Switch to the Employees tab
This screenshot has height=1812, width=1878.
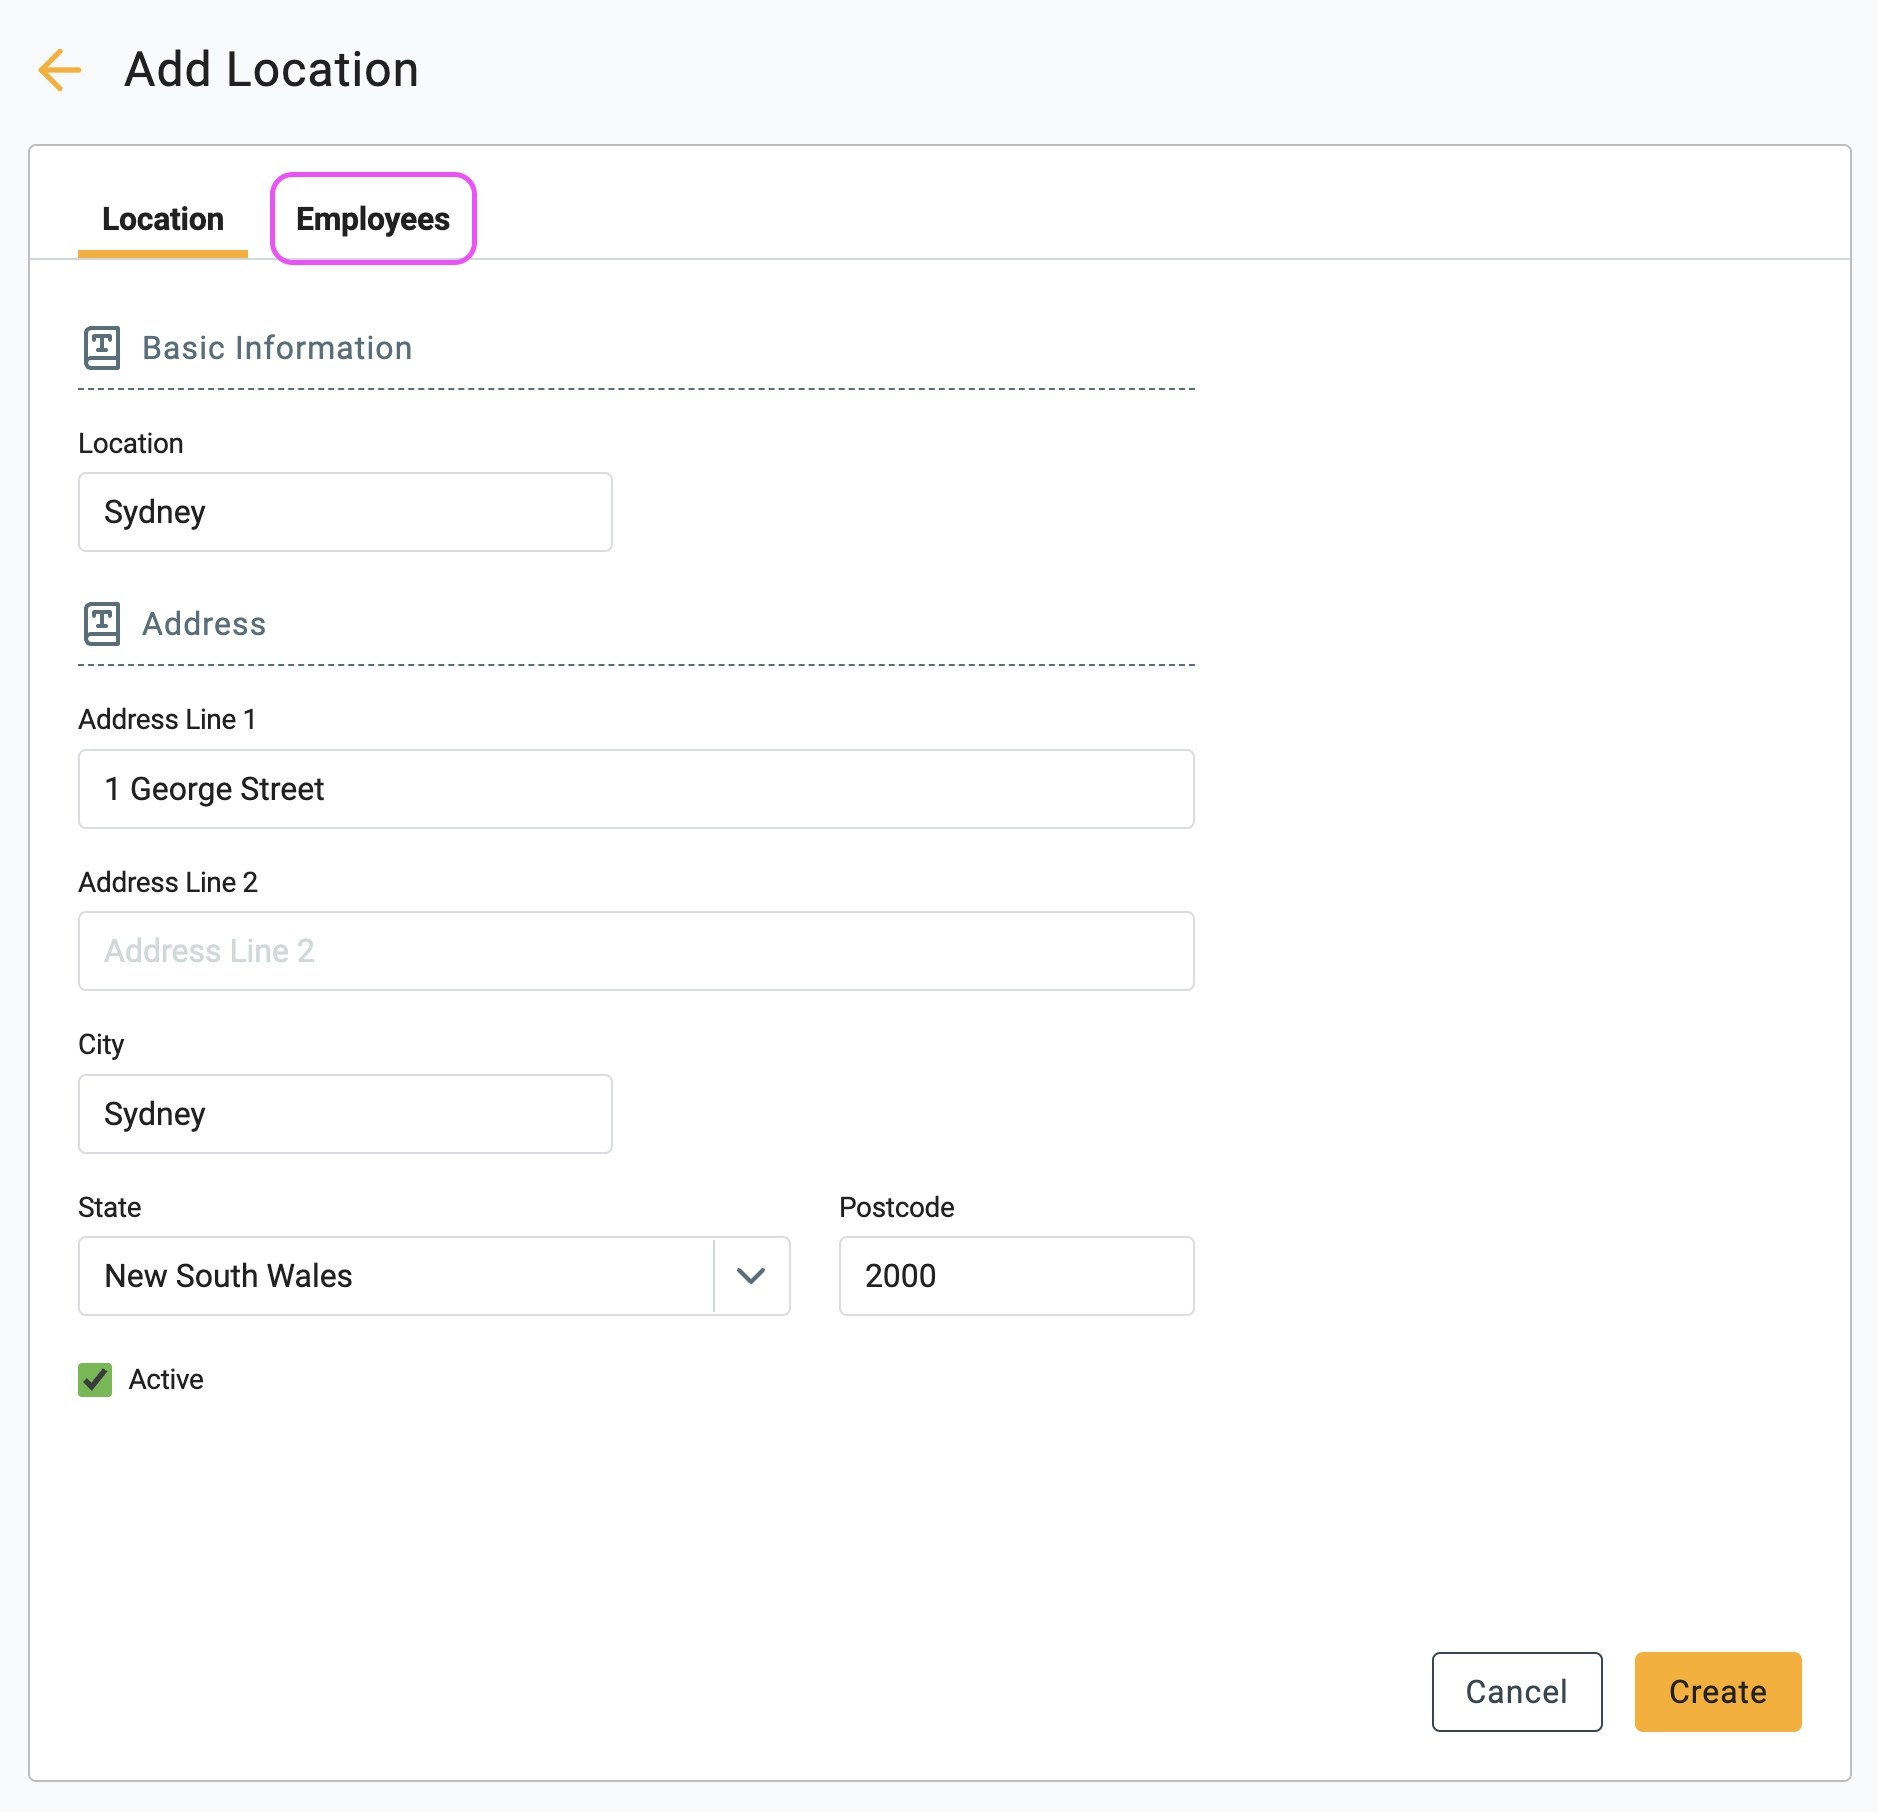point(373,219)
